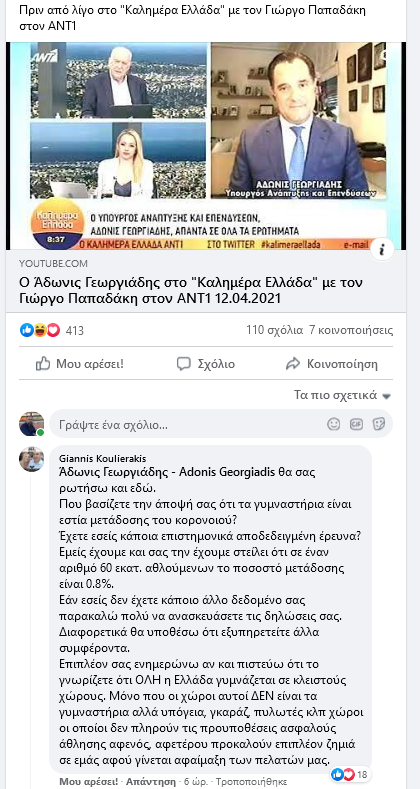Open sticker picker in comment box

coord(378,424)
